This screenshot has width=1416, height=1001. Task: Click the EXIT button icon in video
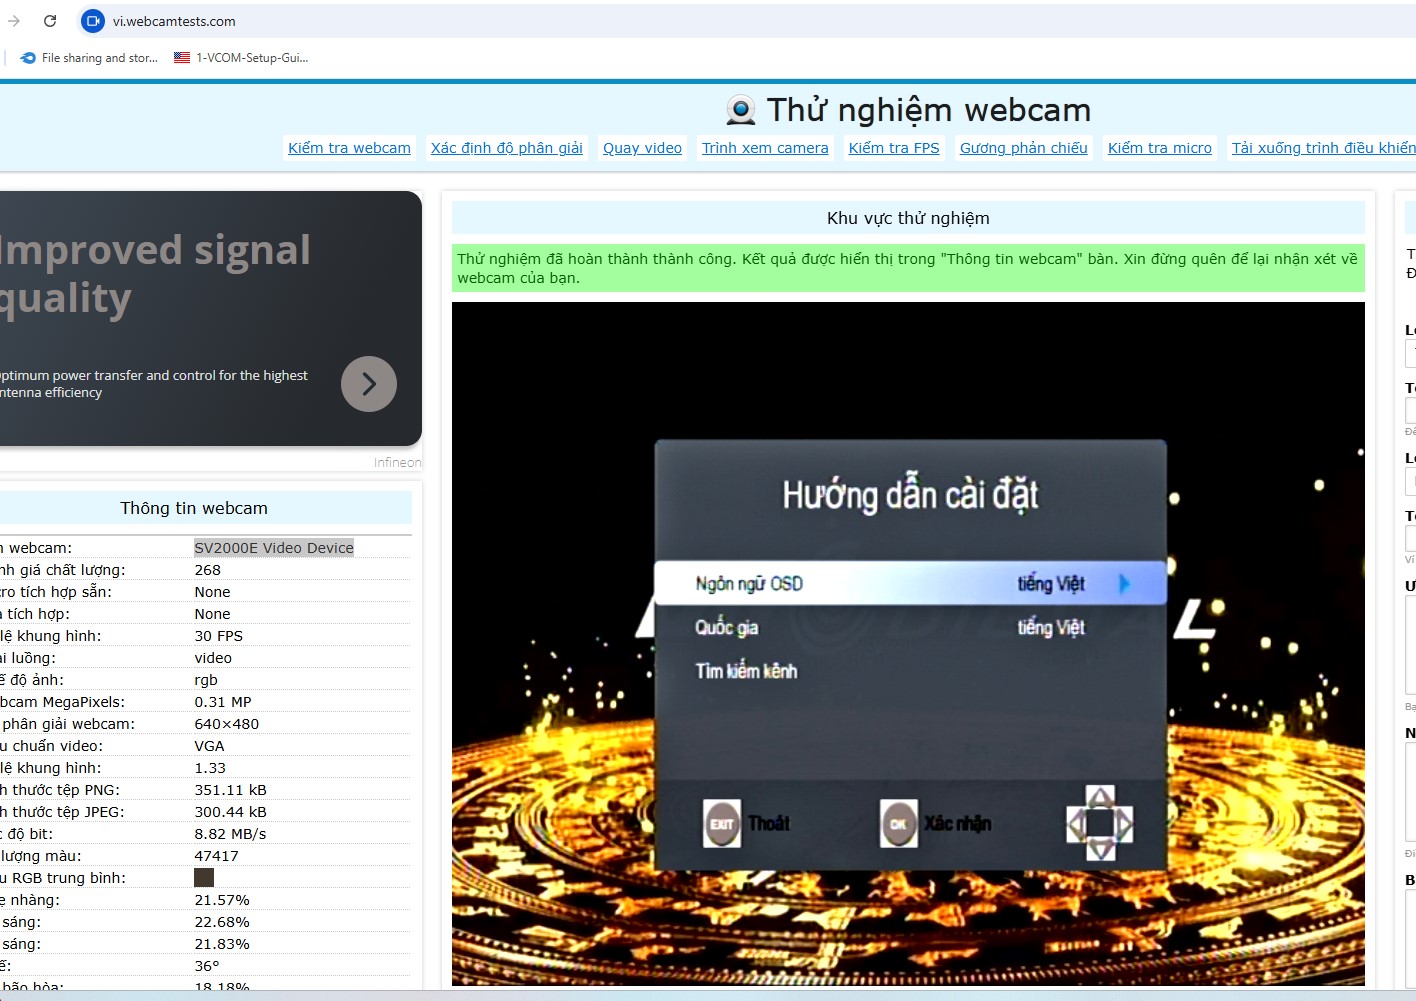pos(722,824)
